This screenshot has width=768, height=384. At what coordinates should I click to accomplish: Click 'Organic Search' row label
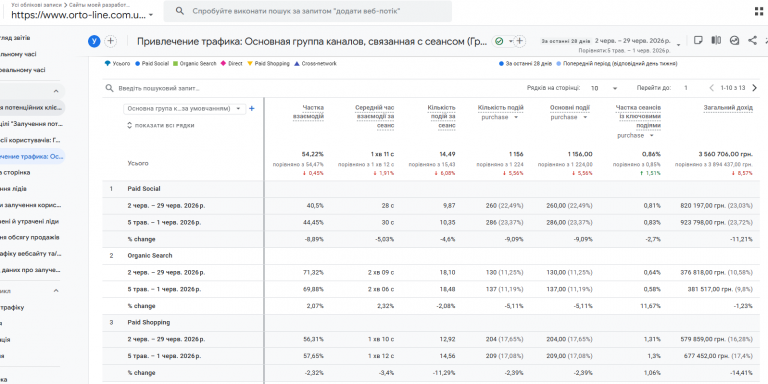point(150,256)
